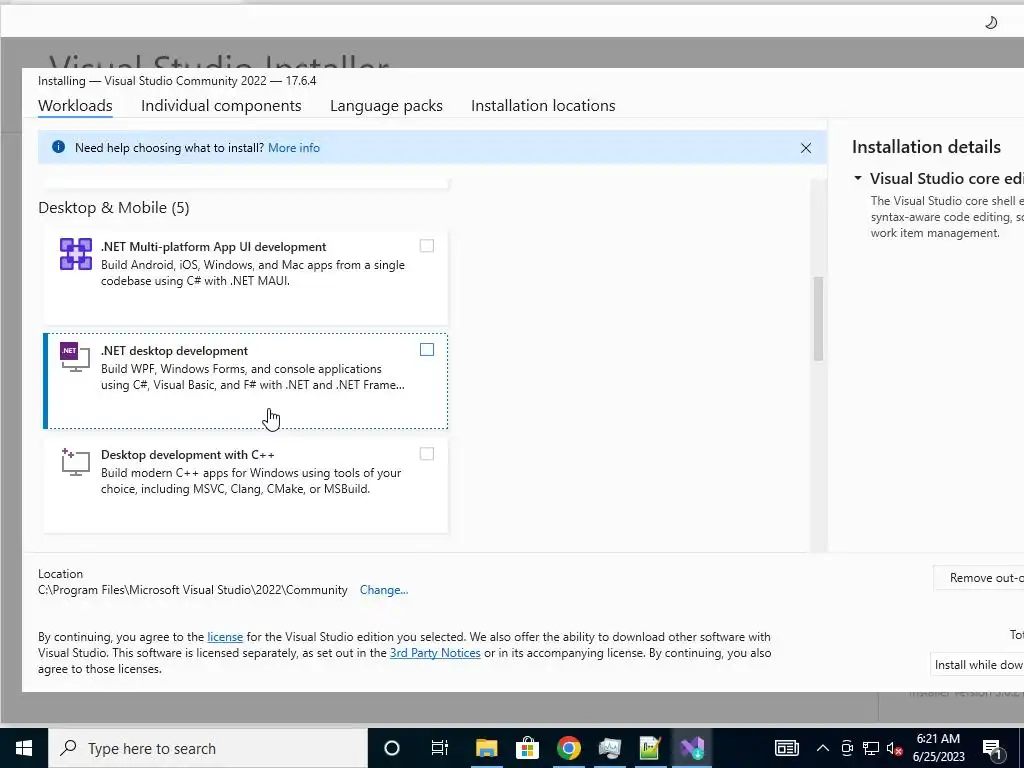
Task: Open the Action Center notifications icon
Action: [x=993, y=748]
